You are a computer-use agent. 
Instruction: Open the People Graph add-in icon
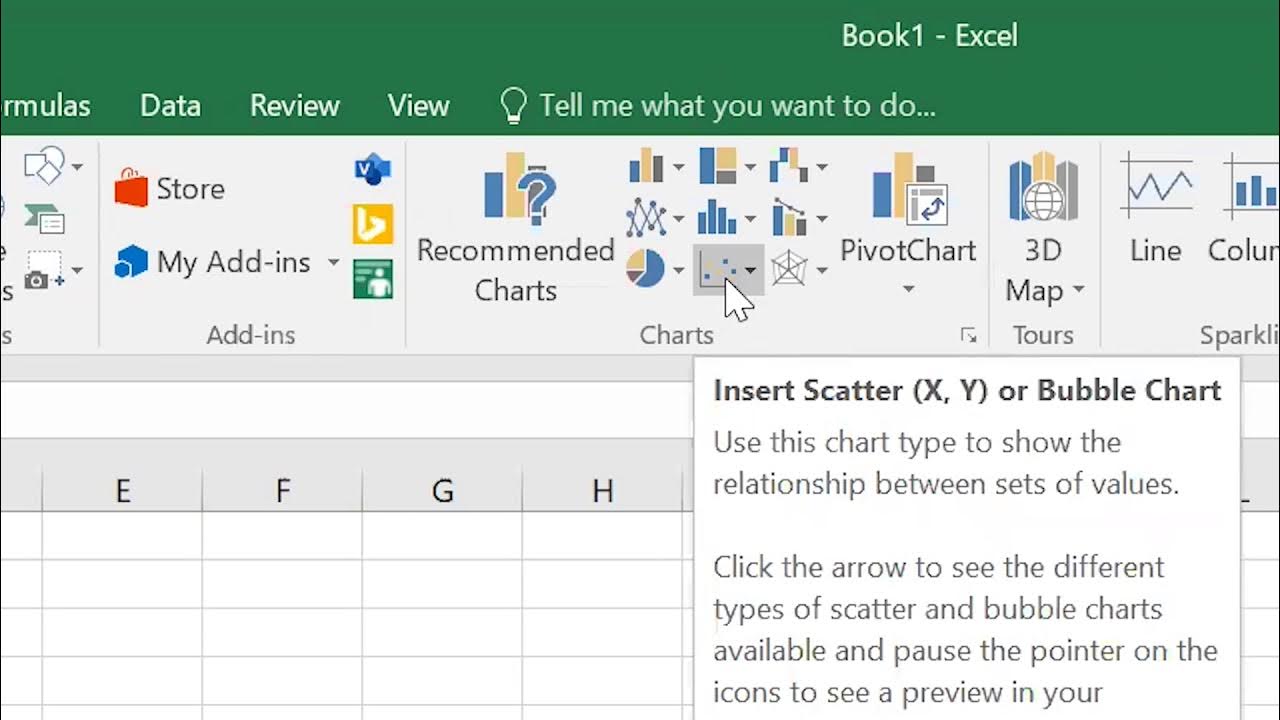[x=373, y=279]
